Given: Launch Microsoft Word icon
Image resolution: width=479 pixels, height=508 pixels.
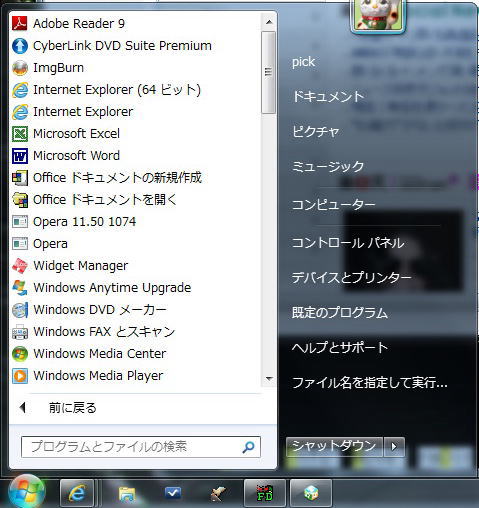Looking at the screenshot, I should 20,156.
